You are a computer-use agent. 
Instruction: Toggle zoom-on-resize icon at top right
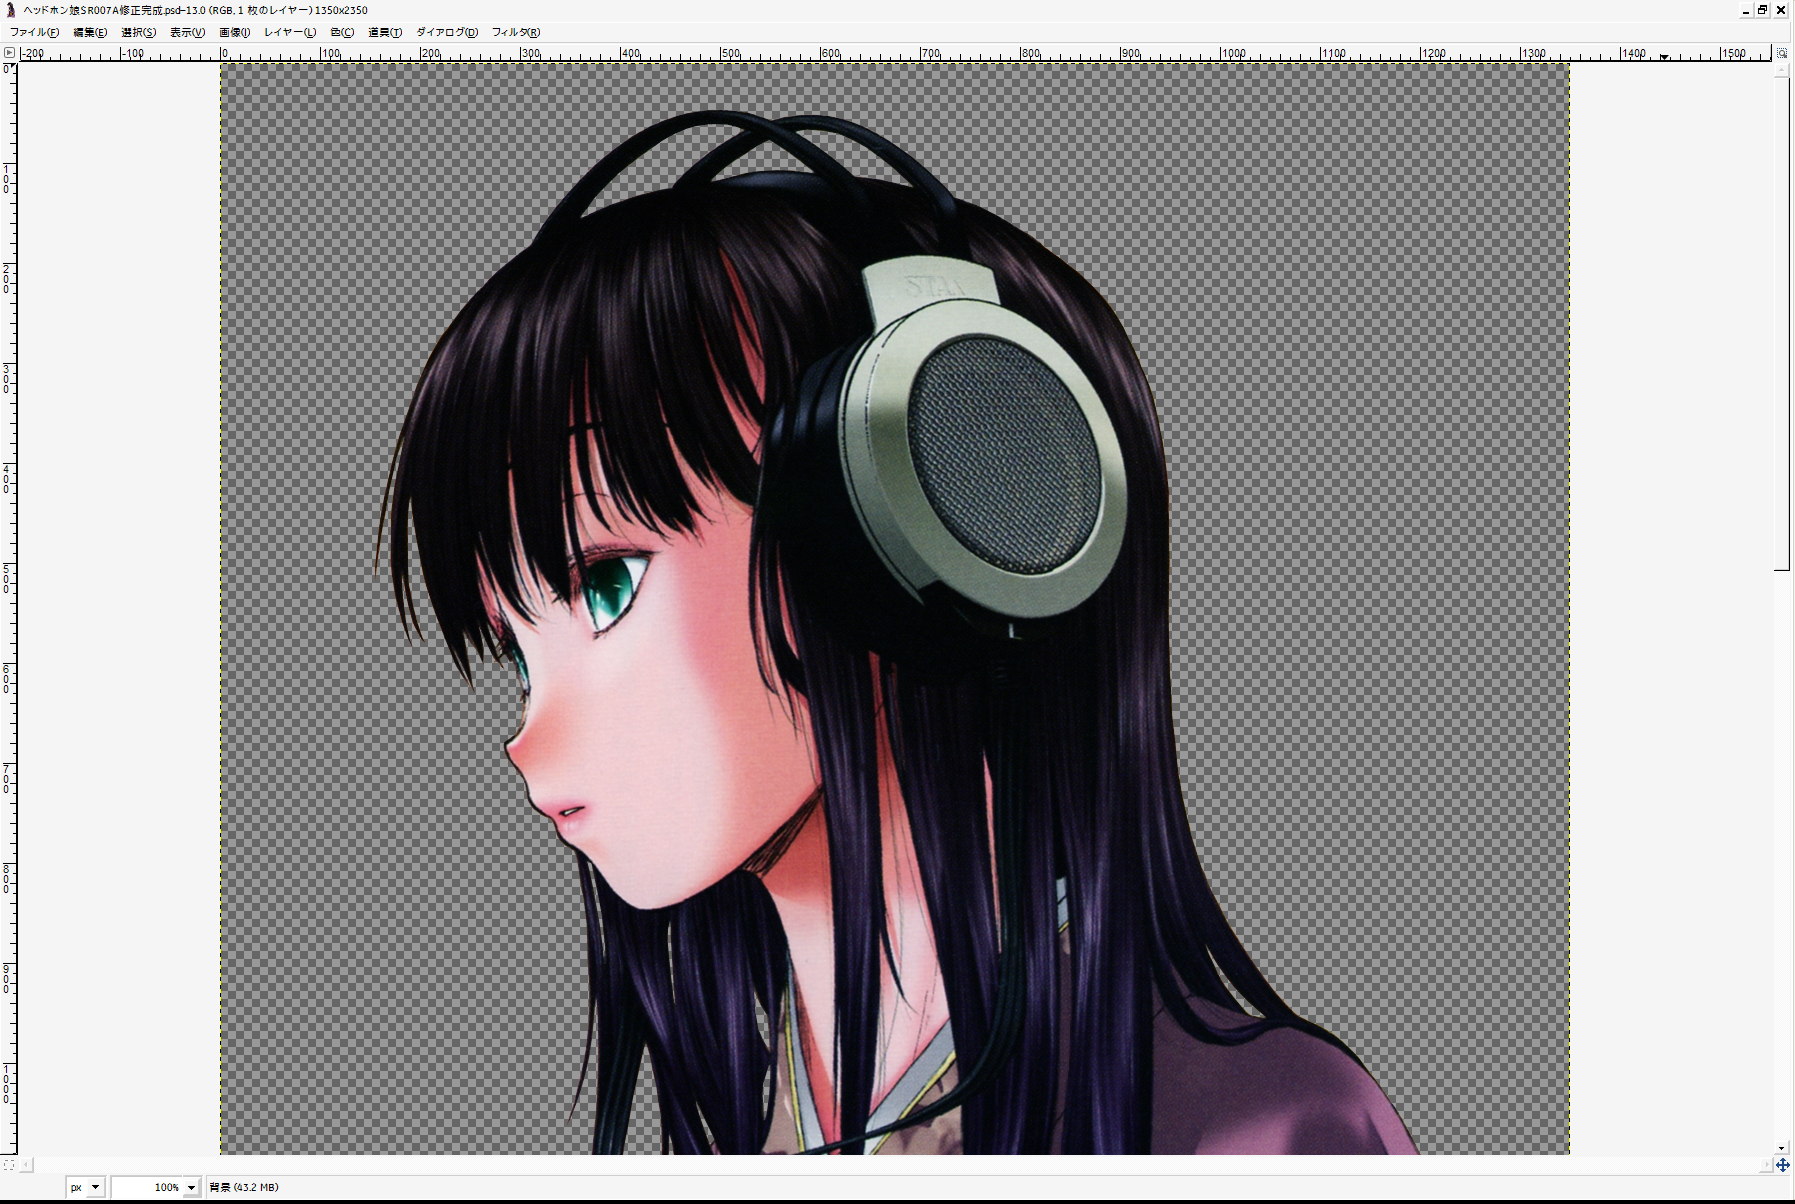(x=1782, y=53)
